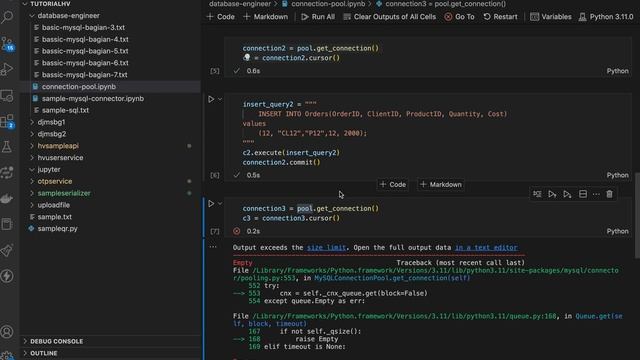Viewport: 640px width, 360px height.
Task: Open Extensions view in activity bar
Action: [x=7, y=121]
